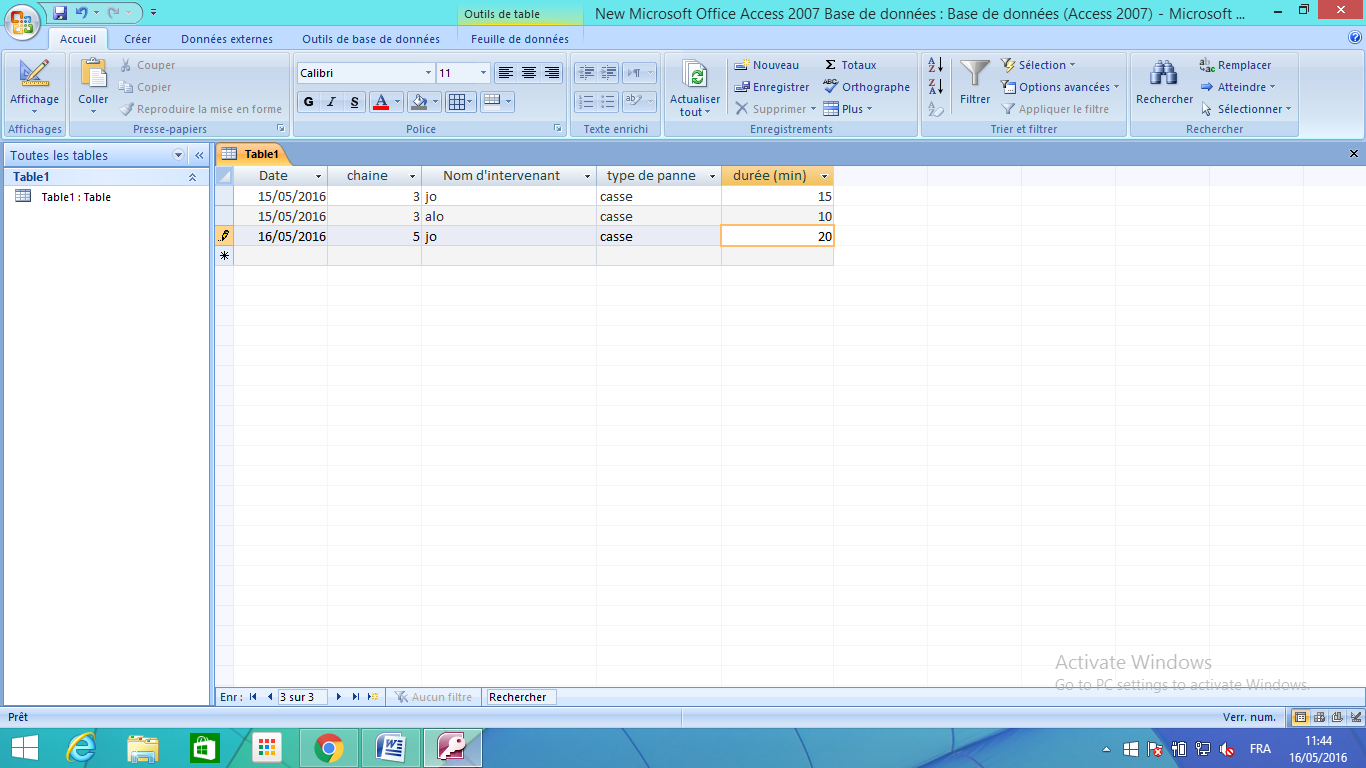1366x768 pixels.
Task: Open Sélectionner dropdown
Action: (1246, 109)
